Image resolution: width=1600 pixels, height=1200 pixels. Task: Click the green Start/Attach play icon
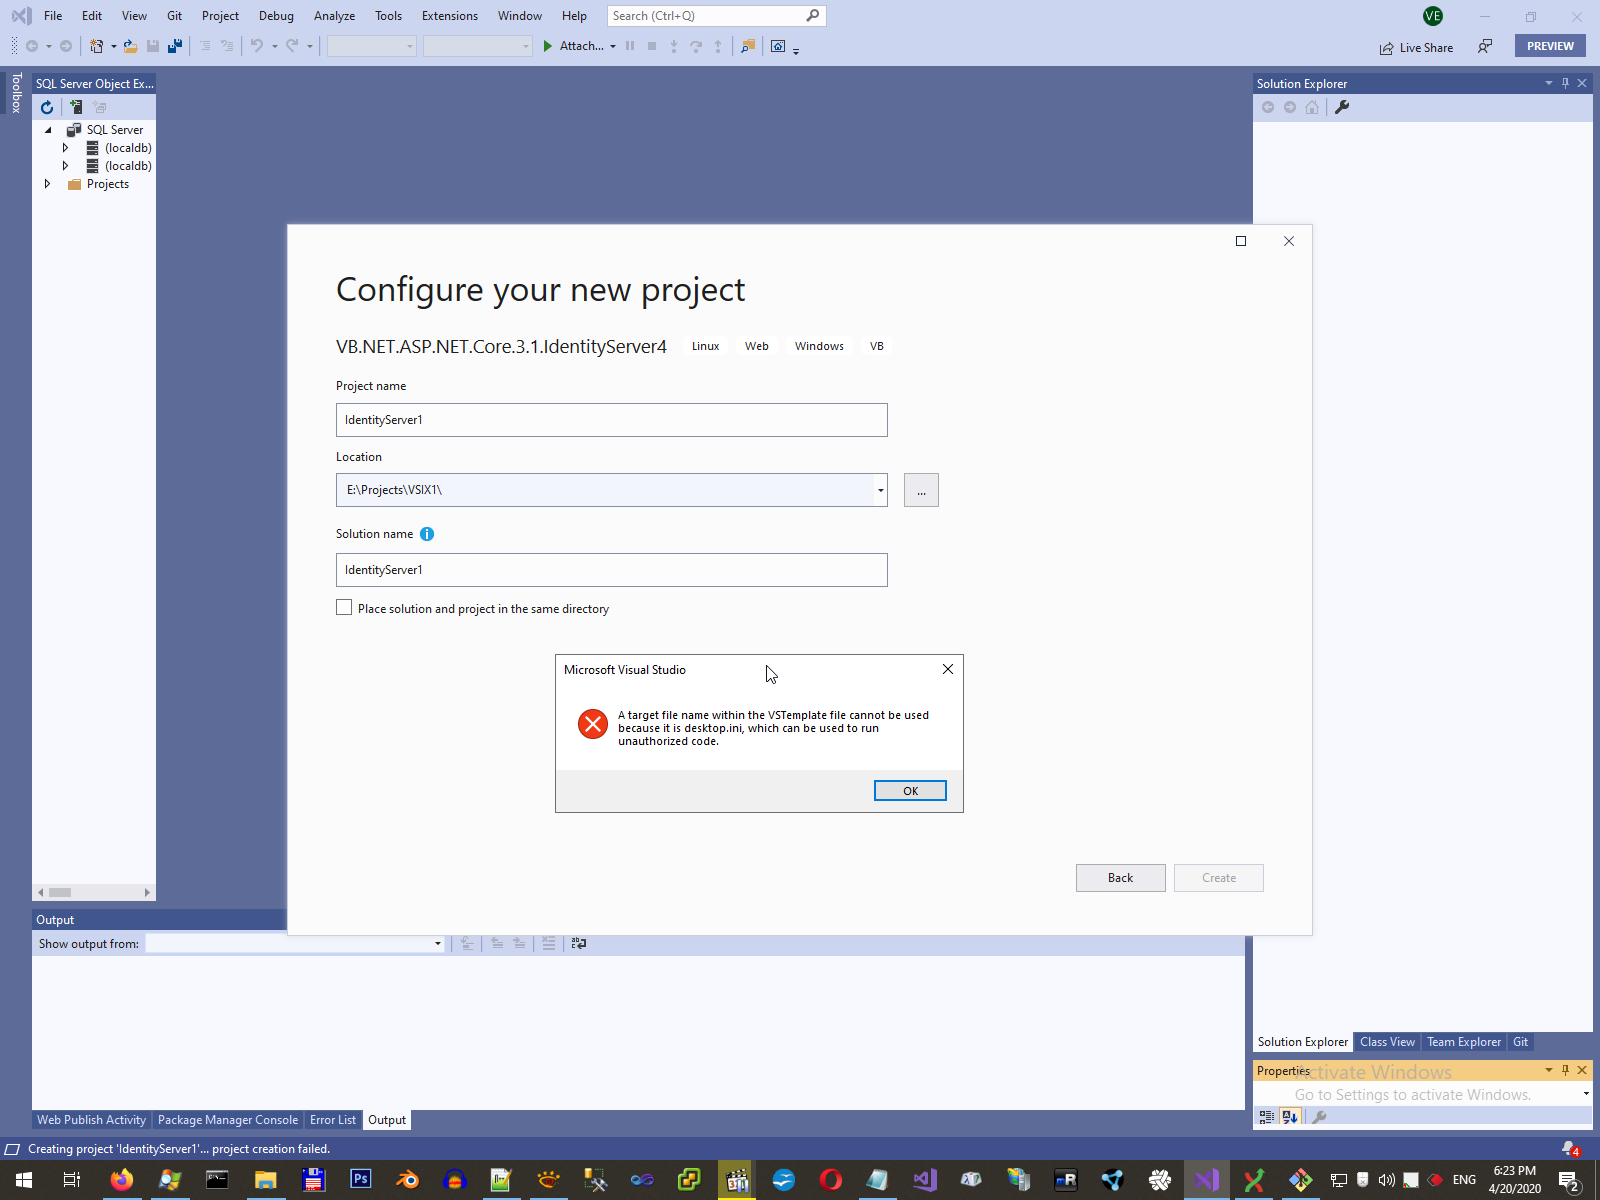548,46
